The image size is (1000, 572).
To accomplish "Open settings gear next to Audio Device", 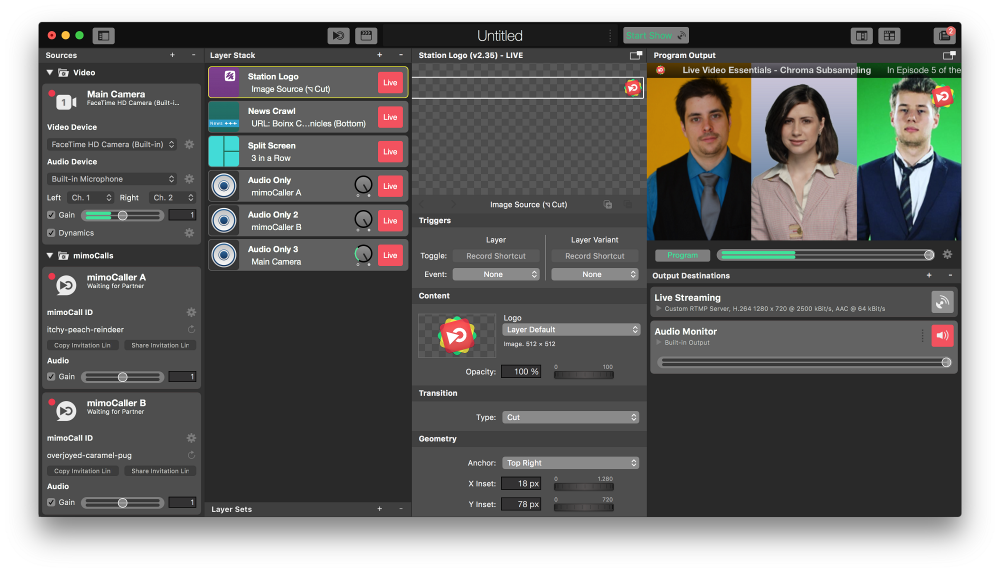I will point(189,179).
